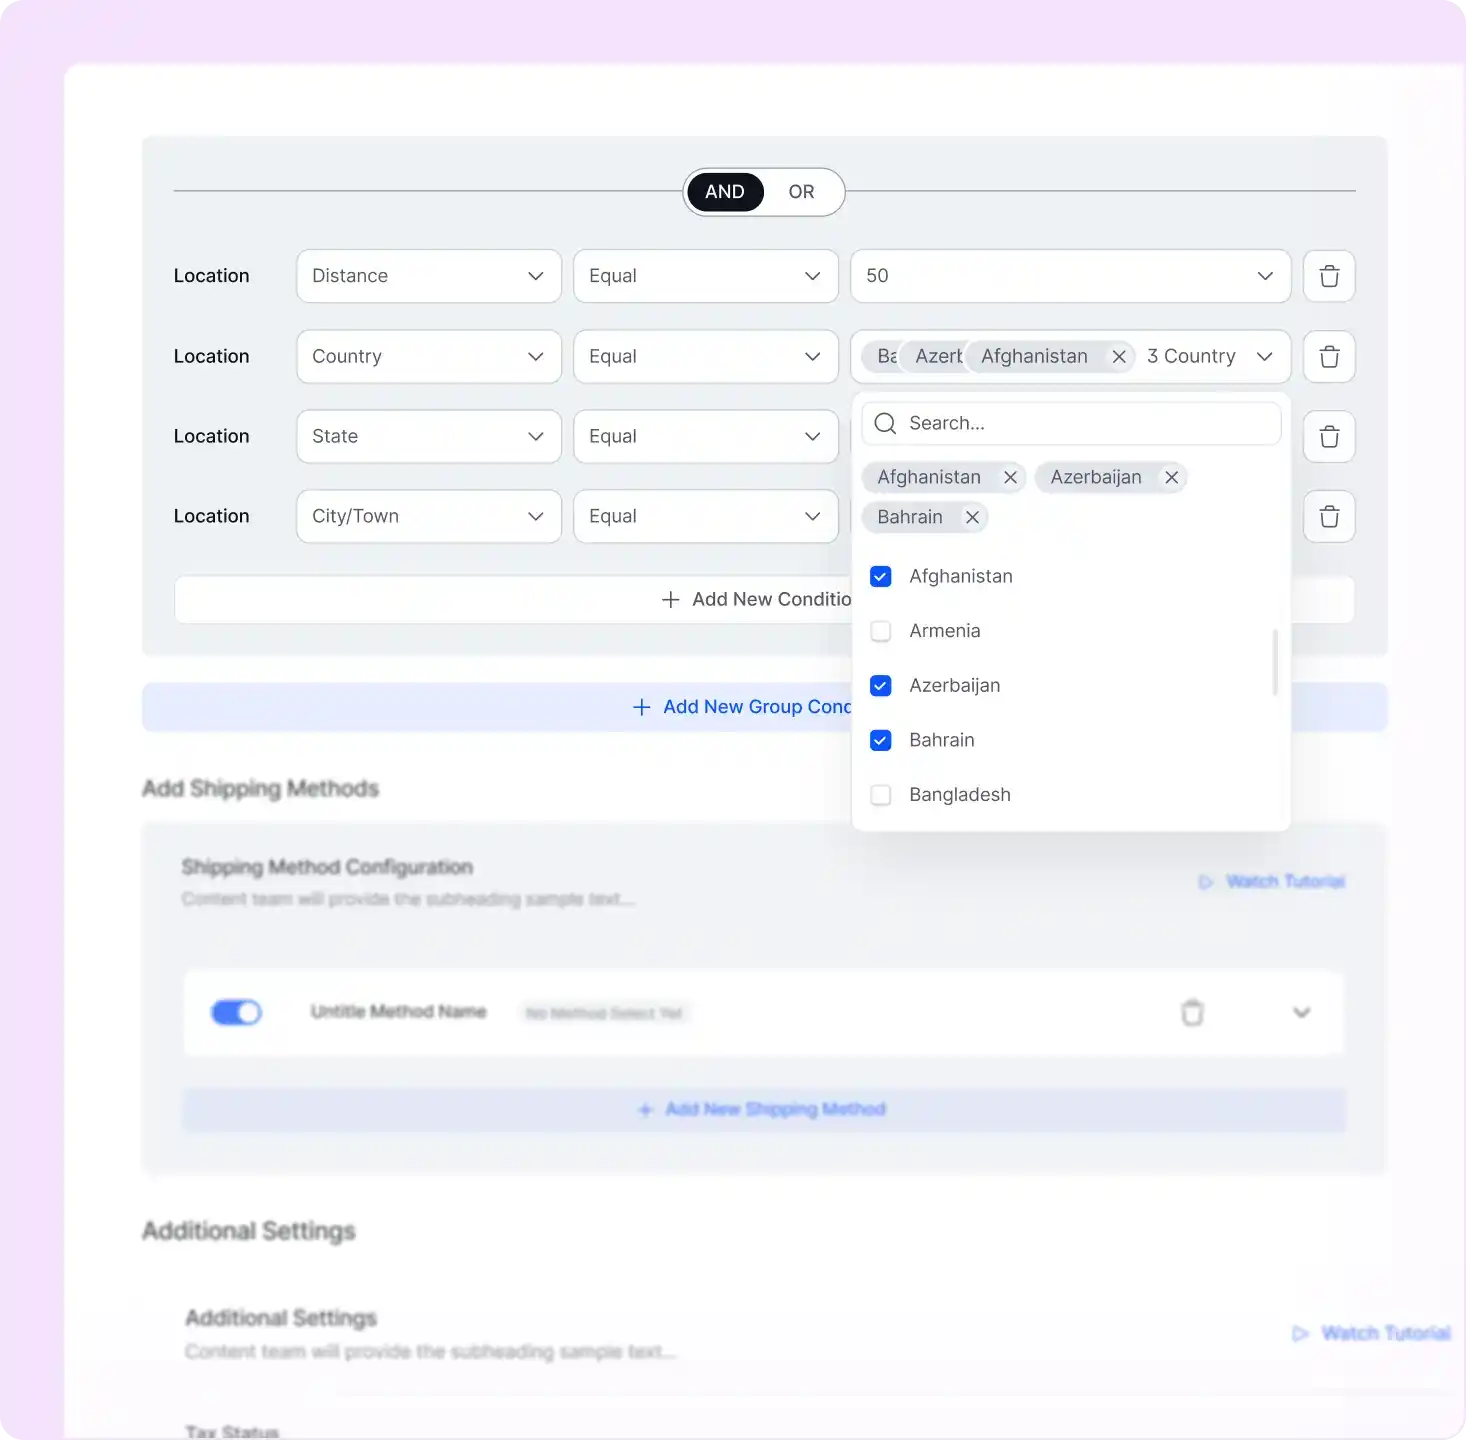Delete the State location condition row

pos(1328,436)
